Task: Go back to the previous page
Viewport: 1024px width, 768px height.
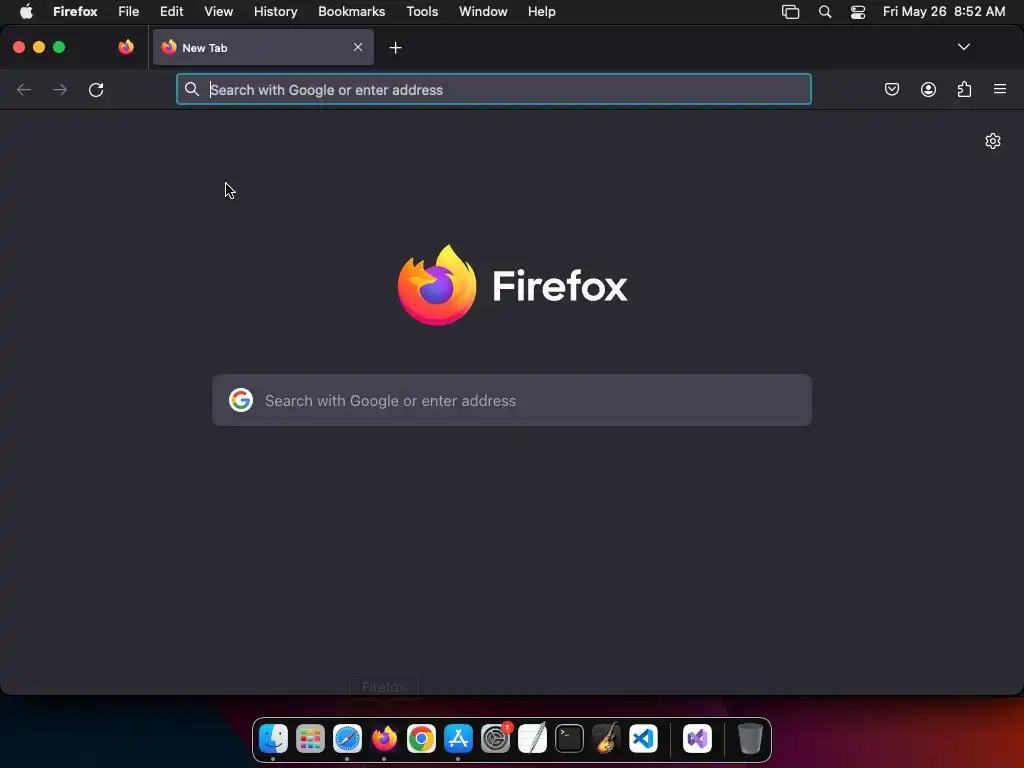Action: 24,89
